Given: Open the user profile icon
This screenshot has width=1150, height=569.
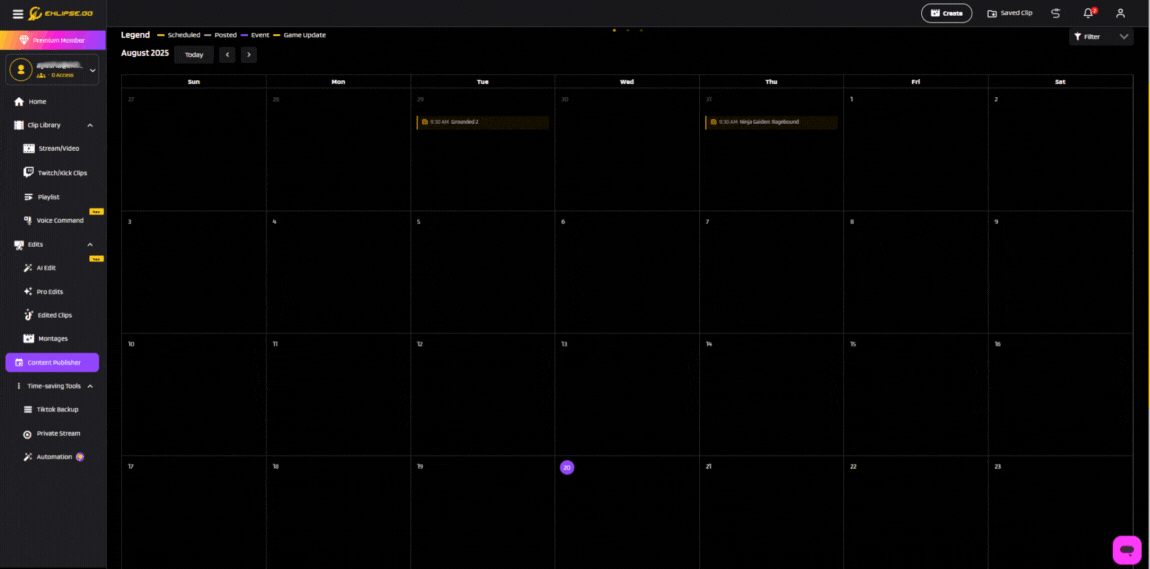Looking at the screenshot, I should click(x=1120, y=13).
